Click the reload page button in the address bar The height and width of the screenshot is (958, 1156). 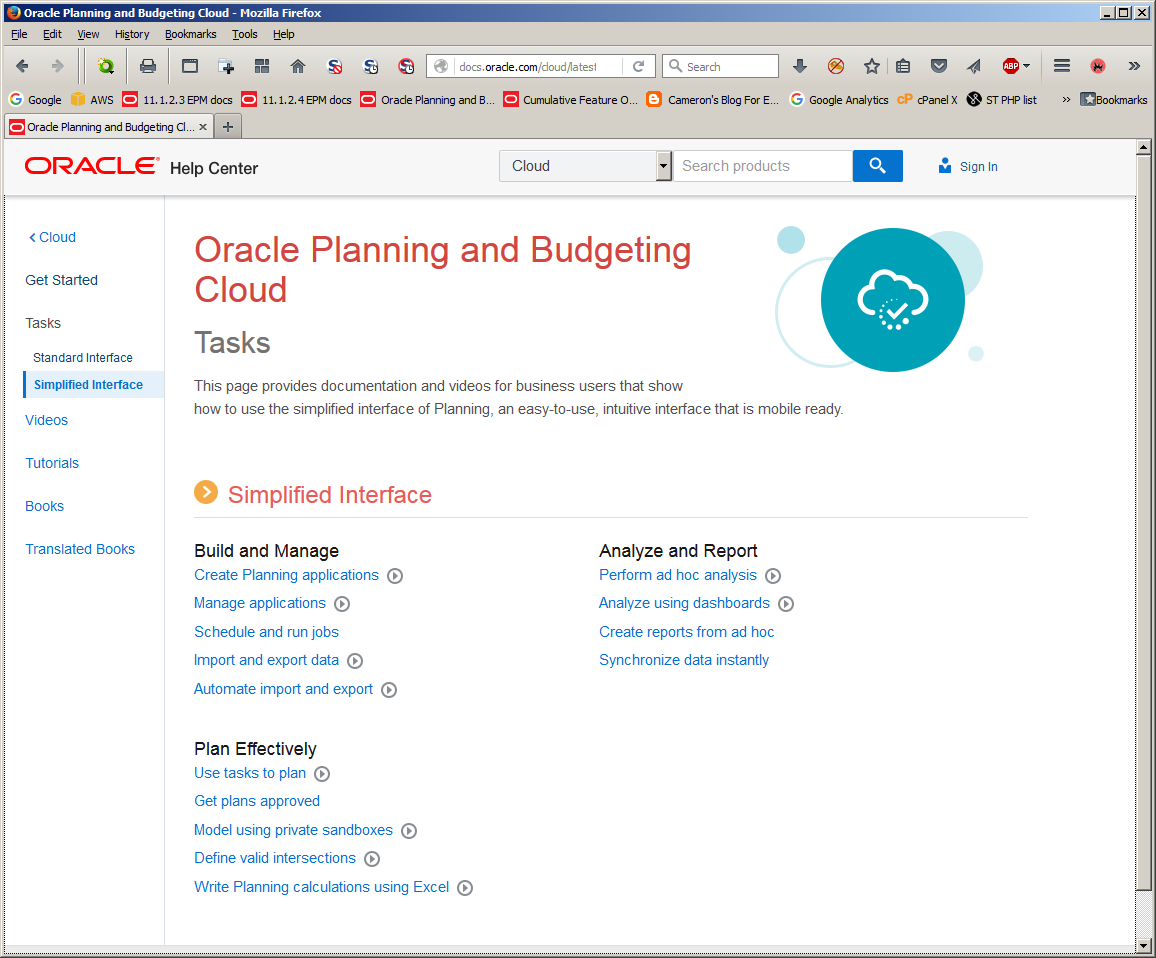tap(638, 66)
